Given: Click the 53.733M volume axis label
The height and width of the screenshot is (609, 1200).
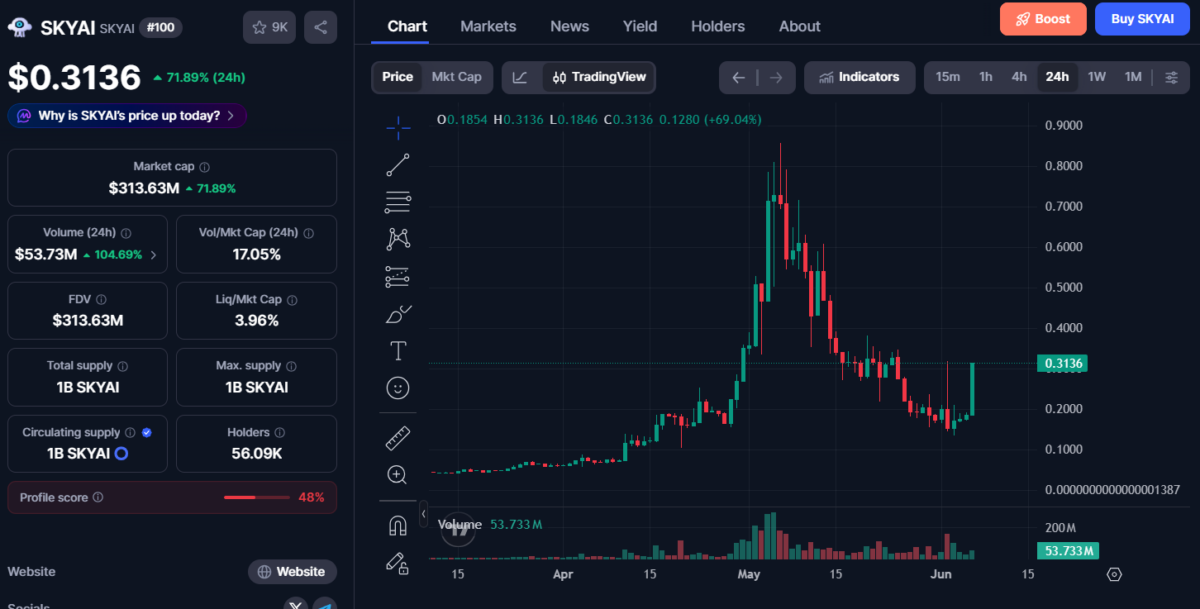Looking at the screenshot, I should click(1066, 551).
